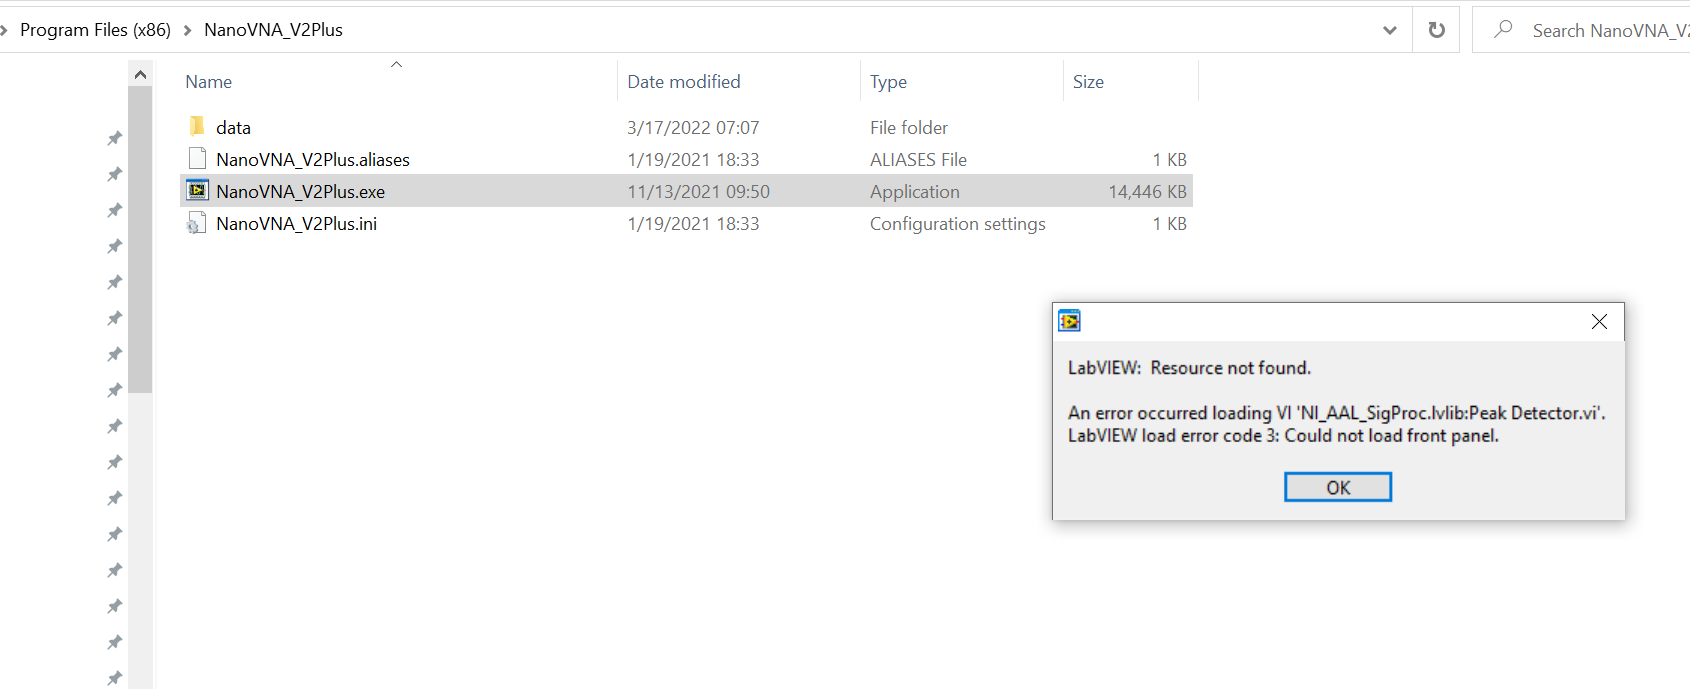Click the 3/17/2022 07:07 date cell
The image size is (1690, 689).
tap(693, 127)
